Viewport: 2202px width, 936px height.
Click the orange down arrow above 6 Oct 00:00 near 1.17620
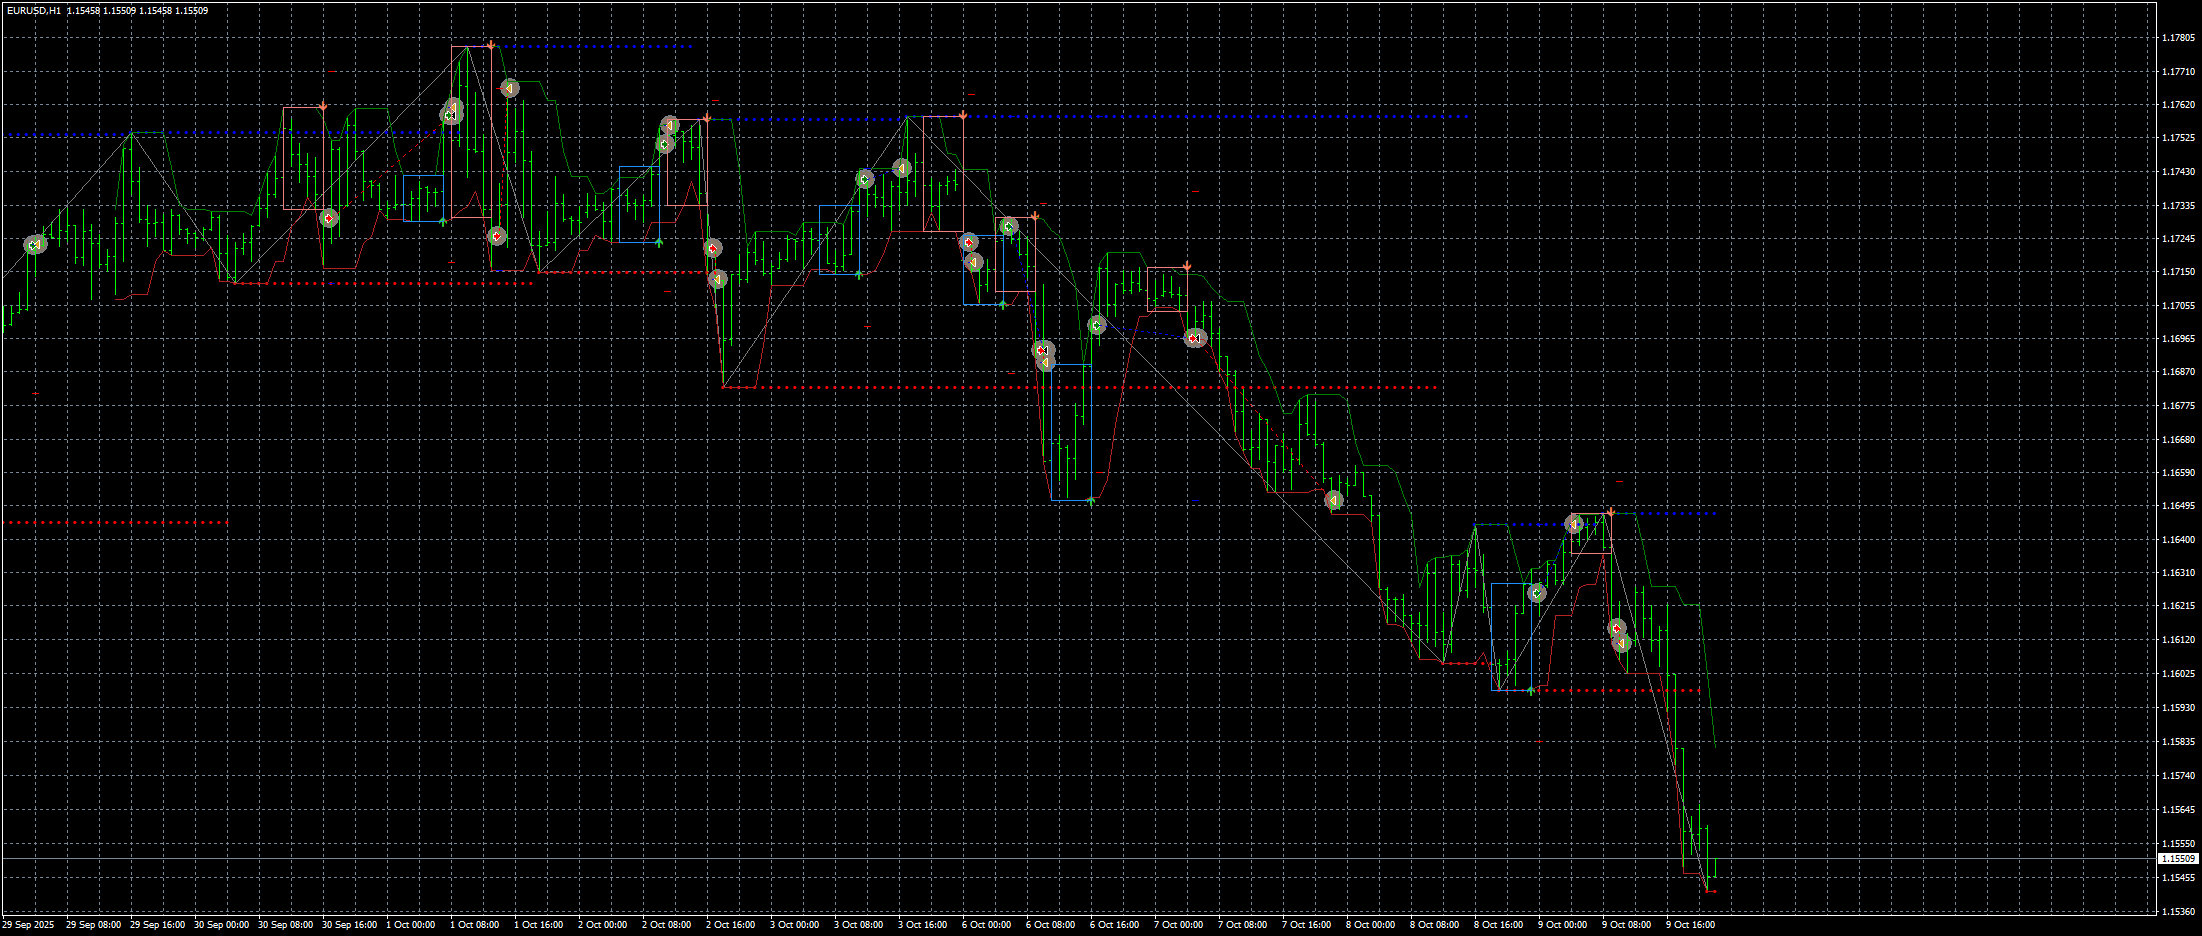[x=962, y=115]
